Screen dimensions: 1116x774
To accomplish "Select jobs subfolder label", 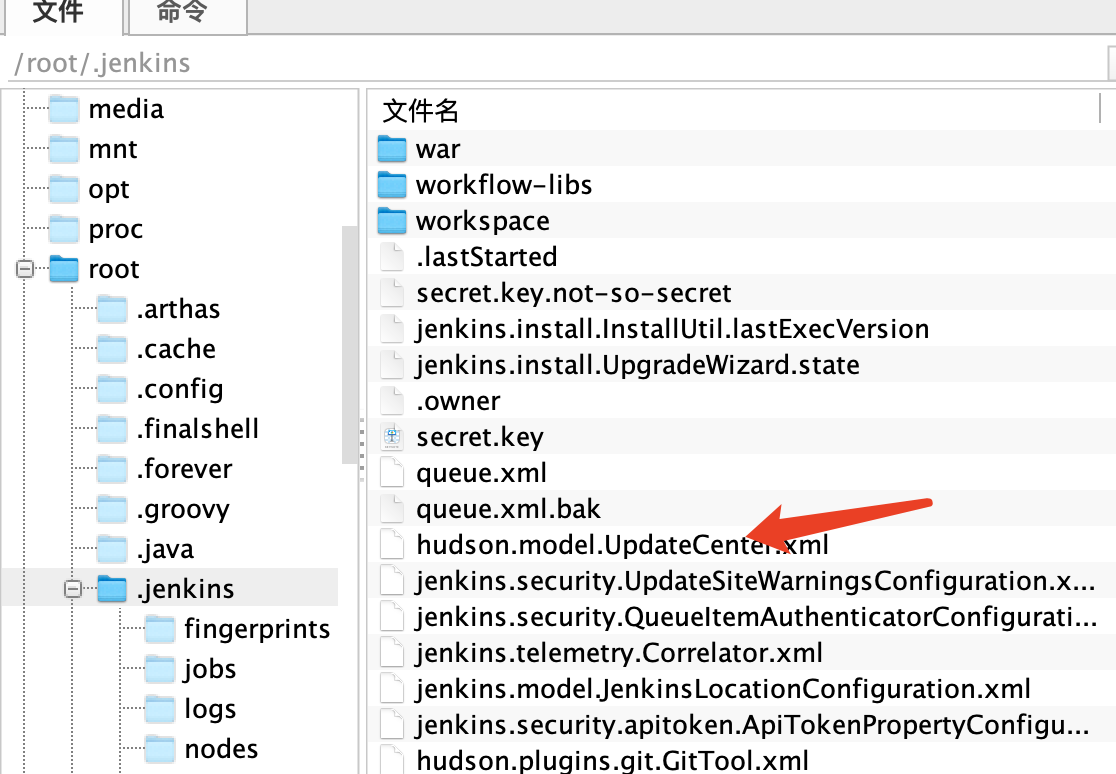I will pyautogui.click(x=210, y=669).
